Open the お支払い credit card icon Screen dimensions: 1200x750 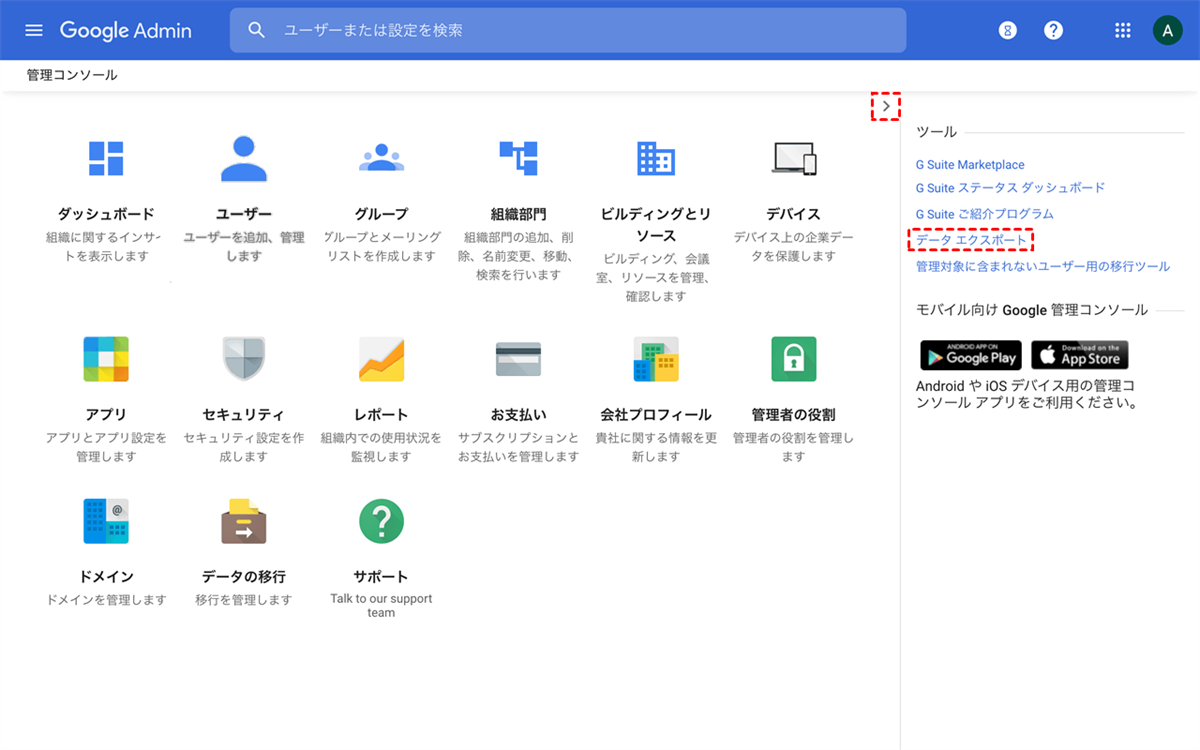tap(518, 359)
